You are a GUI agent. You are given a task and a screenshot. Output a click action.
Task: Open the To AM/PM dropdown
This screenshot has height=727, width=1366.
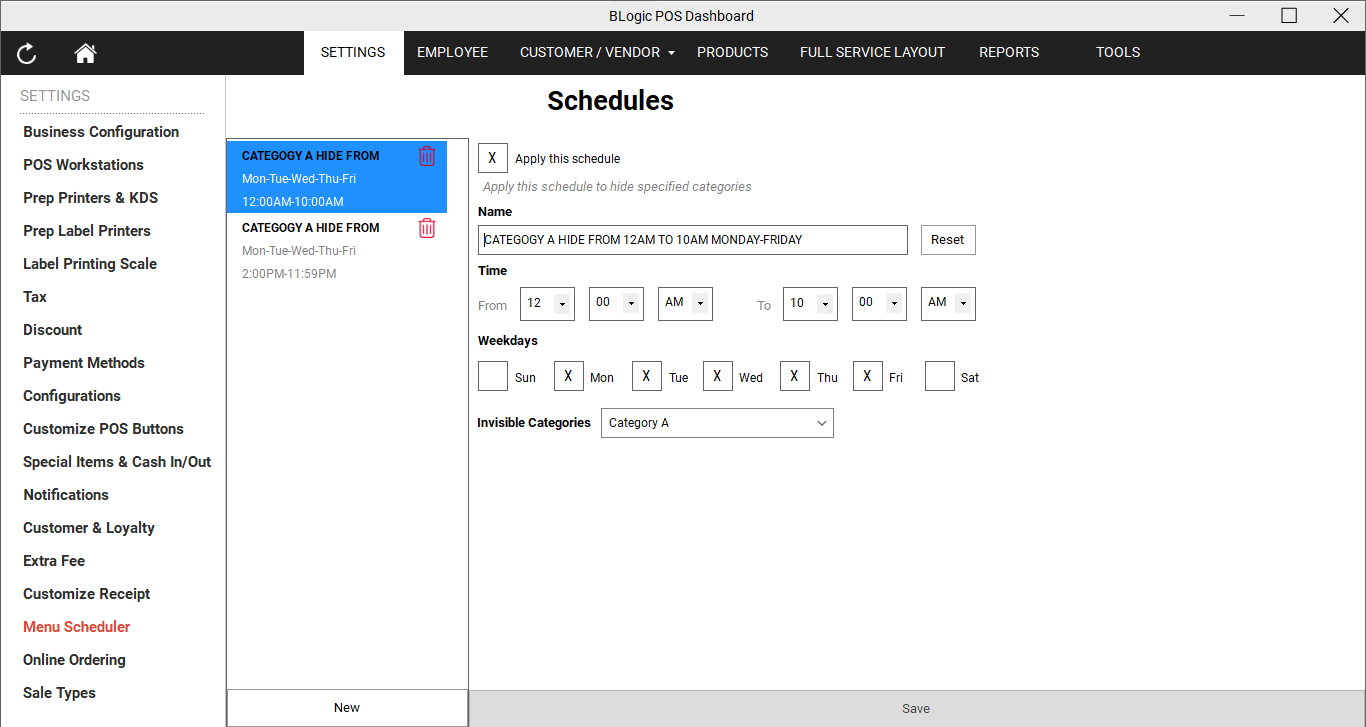click(948, 304)
